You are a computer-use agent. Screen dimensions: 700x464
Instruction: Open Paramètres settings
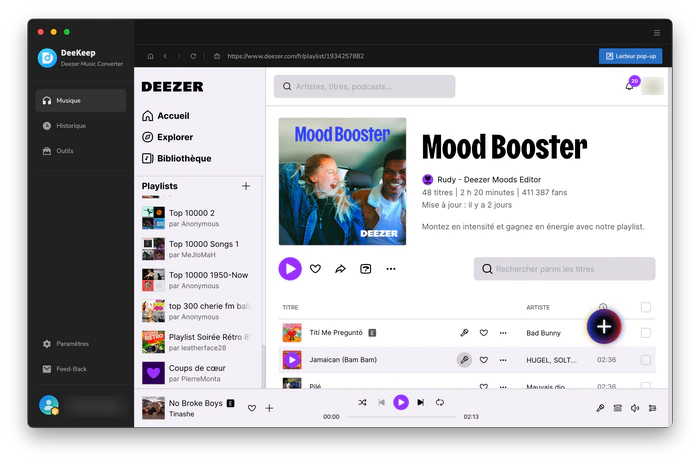[x=66, y=344]
